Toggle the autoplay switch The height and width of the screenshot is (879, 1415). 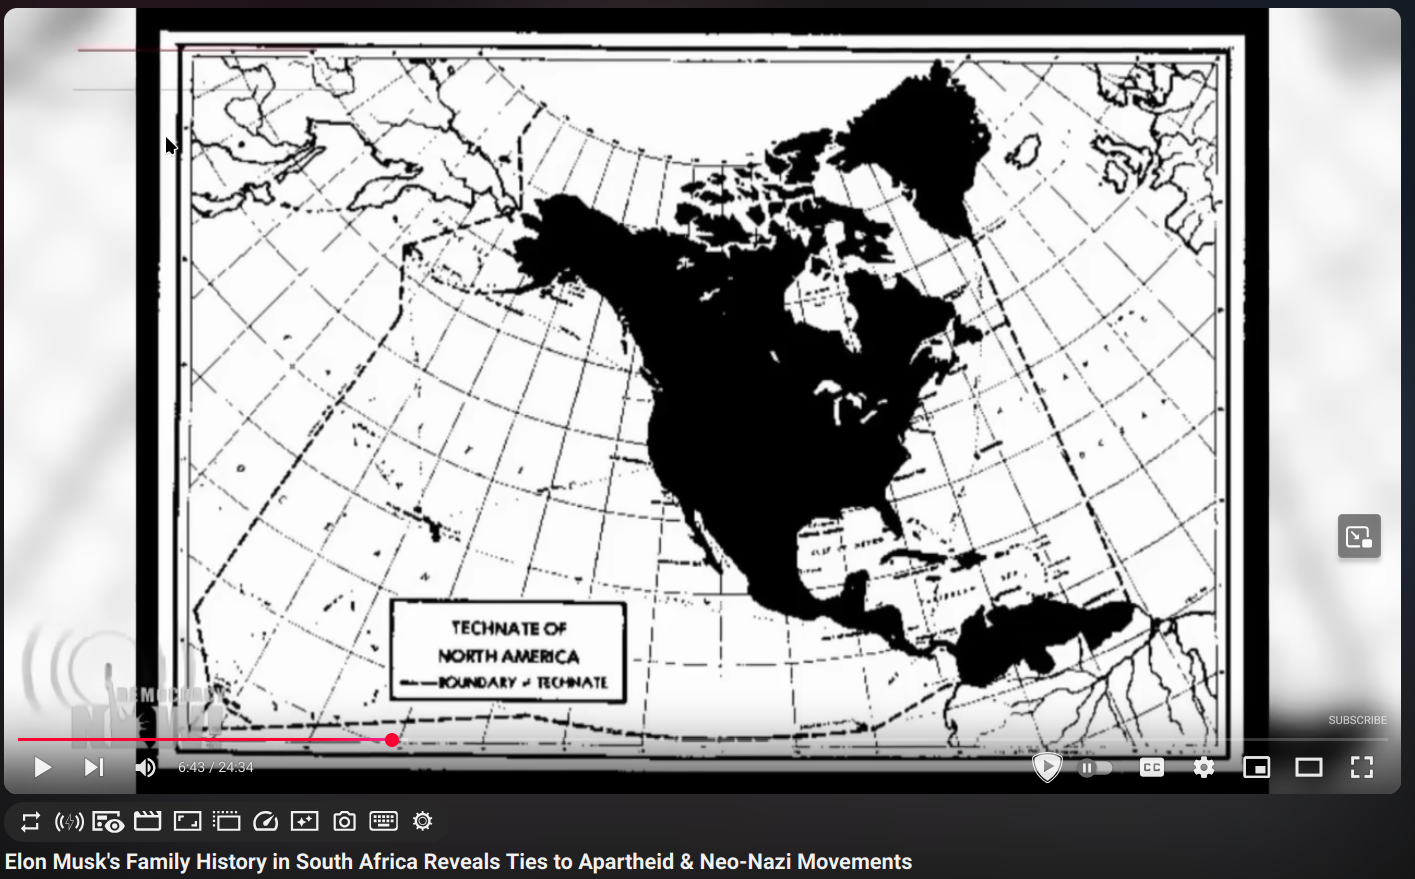pyautogui.click(x=1095, y=768)
